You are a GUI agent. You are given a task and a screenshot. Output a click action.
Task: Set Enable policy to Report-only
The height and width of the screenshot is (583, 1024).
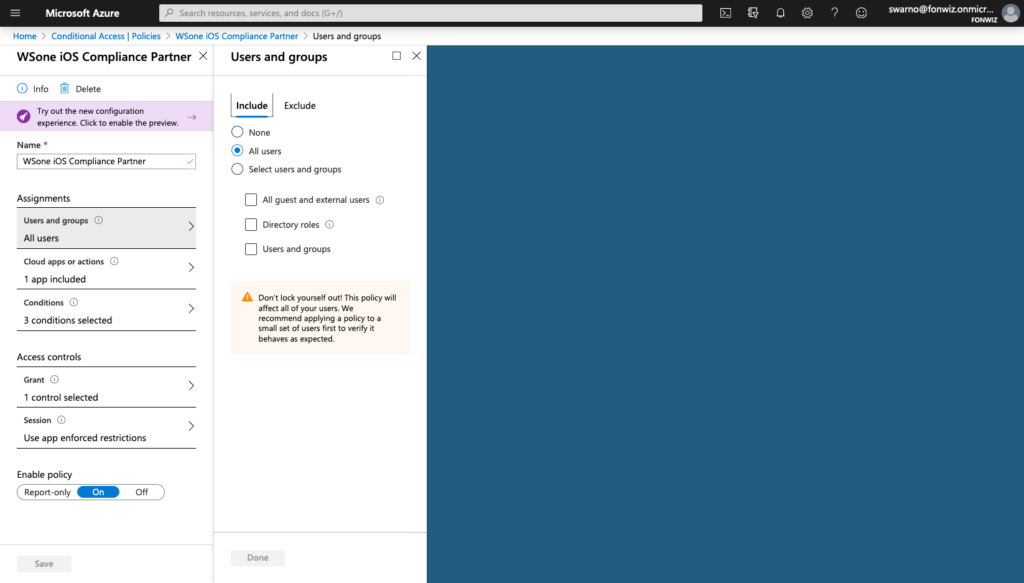47,492
